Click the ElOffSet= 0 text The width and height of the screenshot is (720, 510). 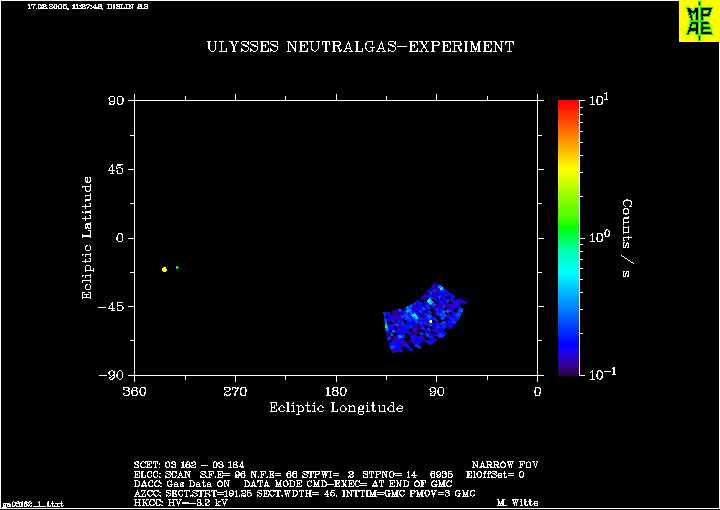pyautogui.click(x=495, y=475)
